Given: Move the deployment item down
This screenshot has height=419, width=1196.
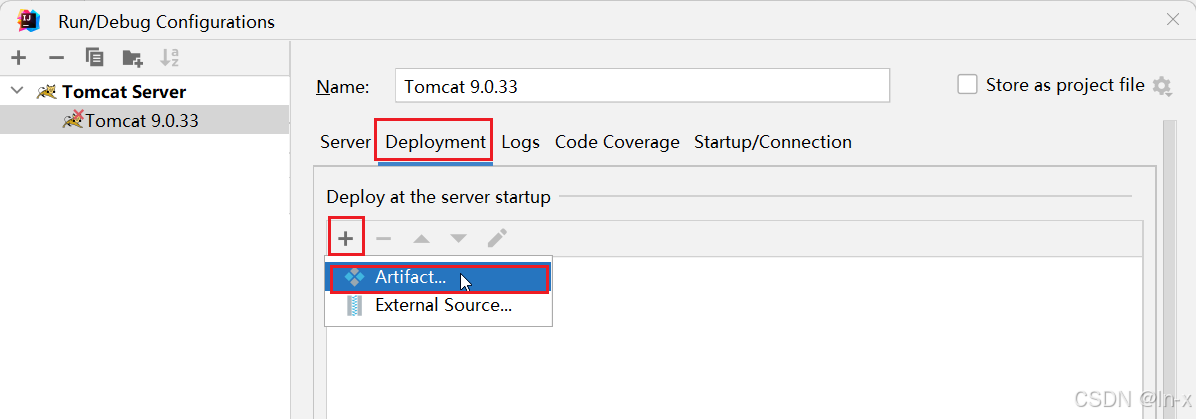Looking at the screenshot, I should coord(458,239).
